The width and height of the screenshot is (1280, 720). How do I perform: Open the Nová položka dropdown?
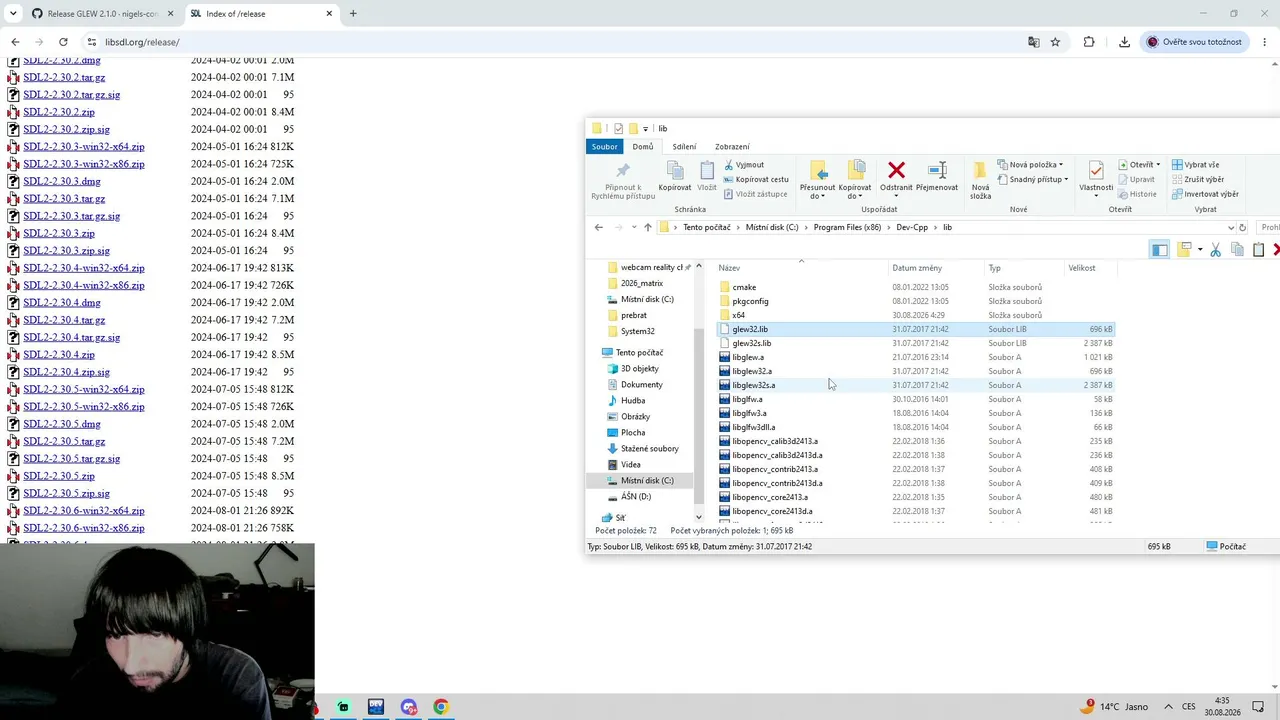coord(1030,165)
